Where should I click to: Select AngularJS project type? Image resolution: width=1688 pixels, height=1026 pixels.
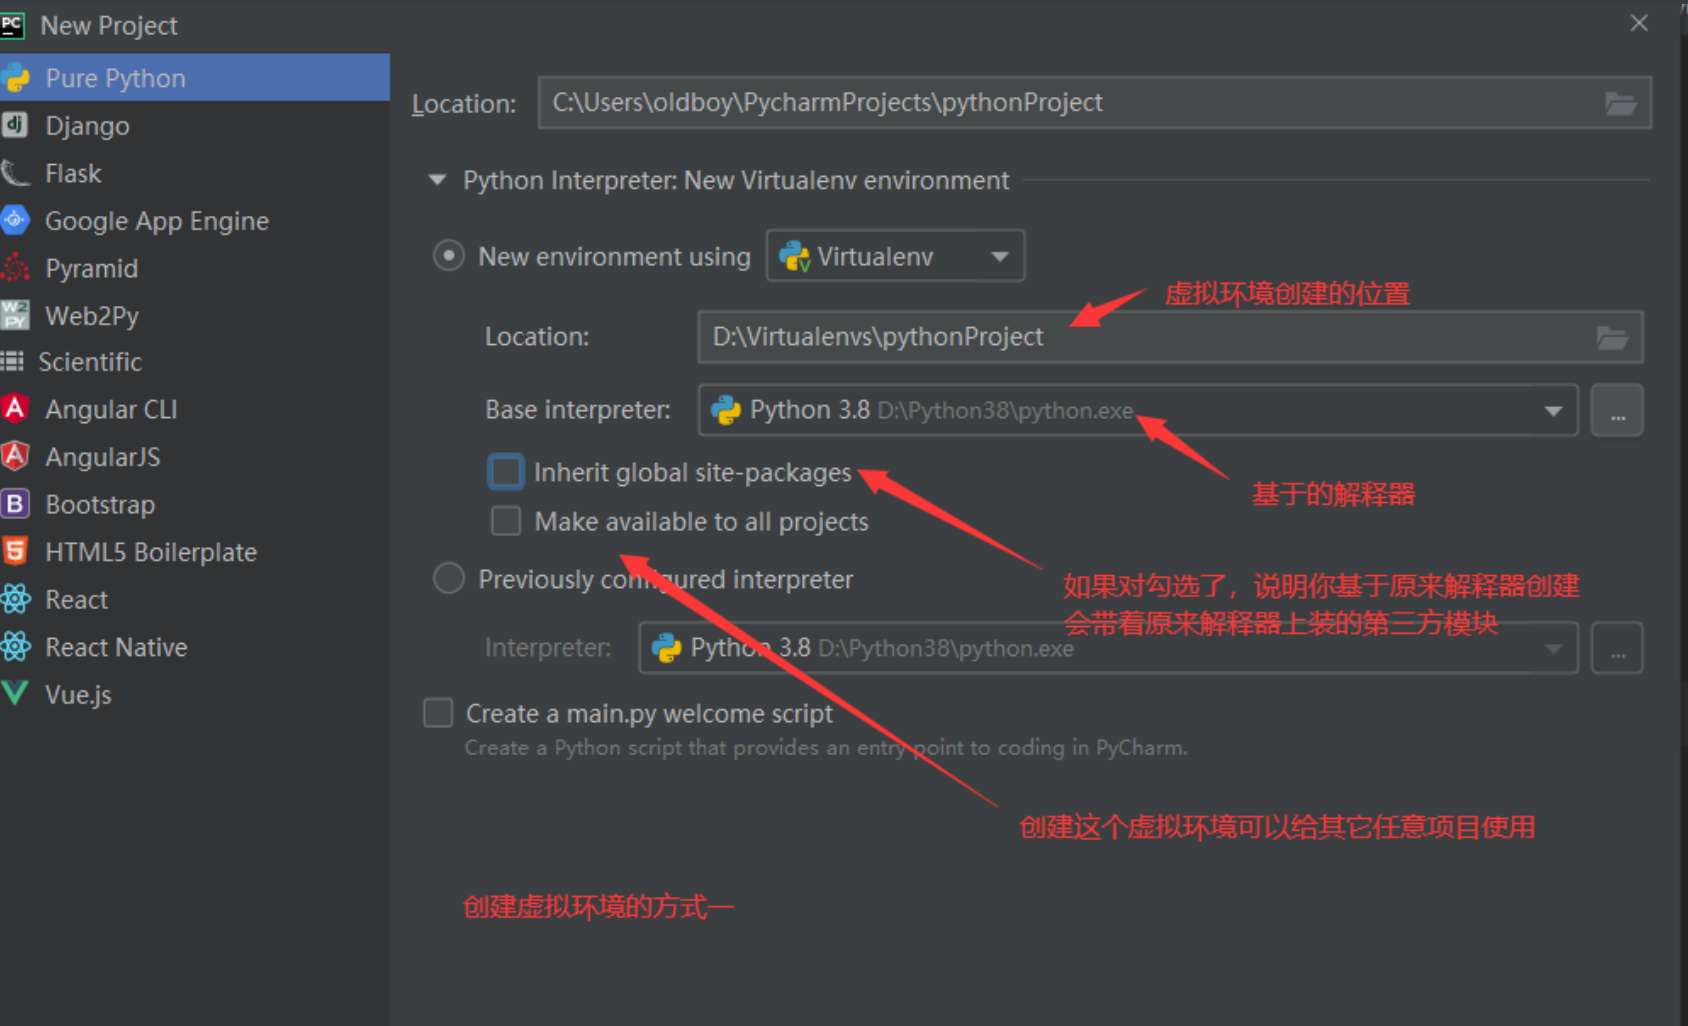(x=195, y=456)
